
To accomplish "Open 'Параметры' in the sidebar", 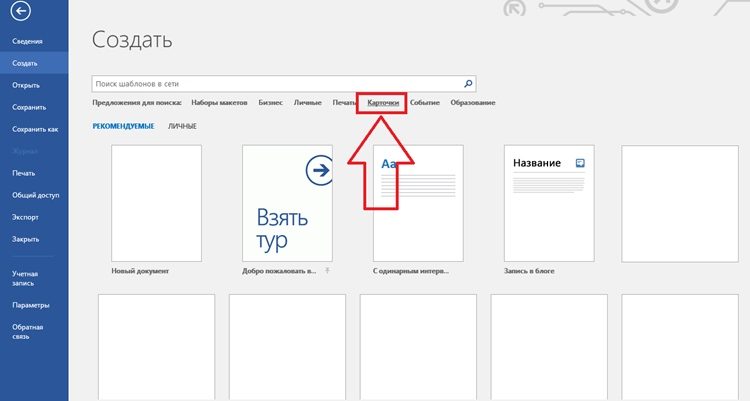I will [x=30, y=305].
